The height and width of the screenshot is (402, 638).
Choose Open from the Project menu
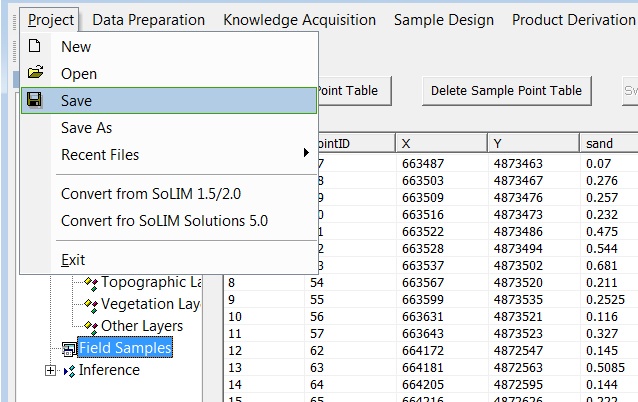coord(169,74)
